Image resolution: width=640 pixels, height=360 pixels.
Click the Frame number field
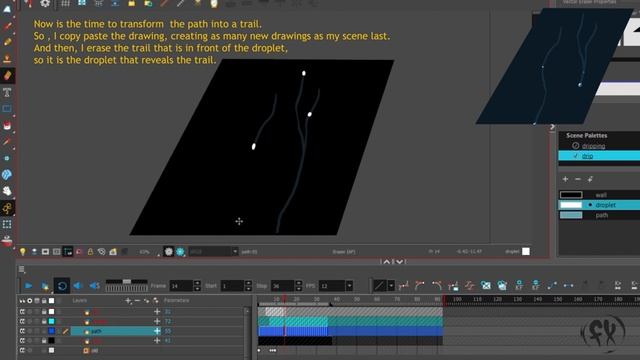point(181,286)
